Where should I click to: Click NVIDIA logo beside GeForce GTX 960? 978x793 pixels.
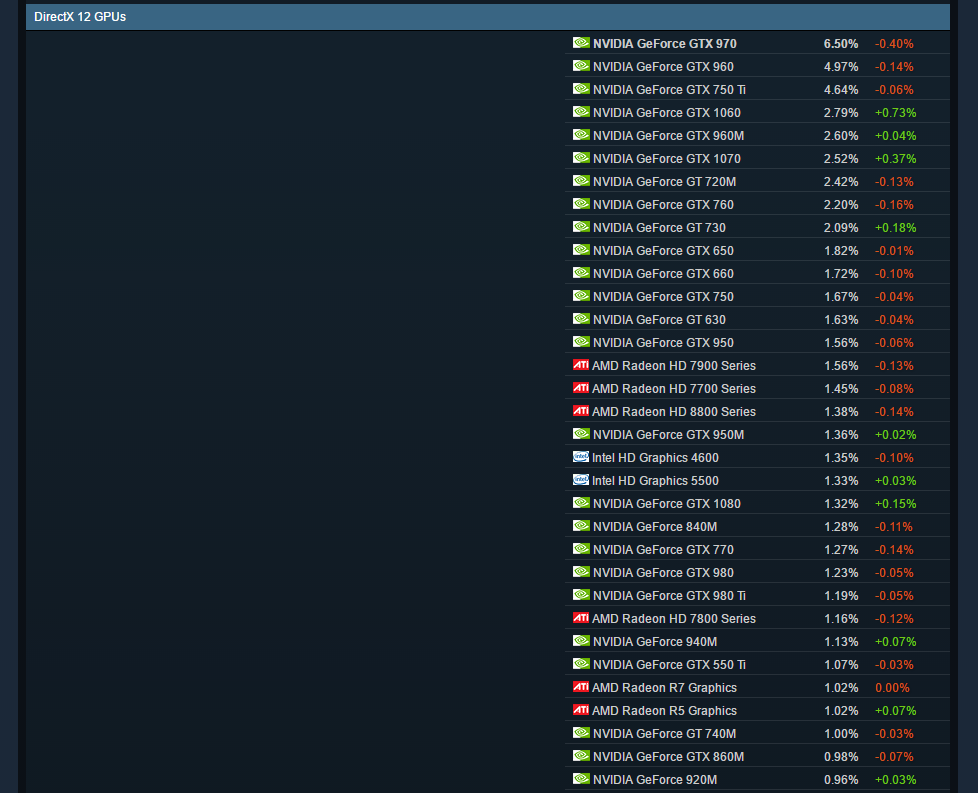(x=581, y=66)
